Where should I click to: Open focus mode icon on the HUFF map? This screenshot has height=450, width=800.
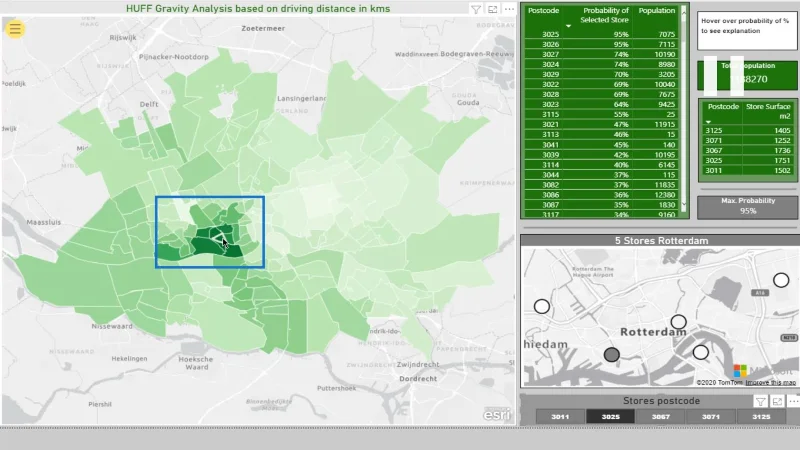click(492, 9)
